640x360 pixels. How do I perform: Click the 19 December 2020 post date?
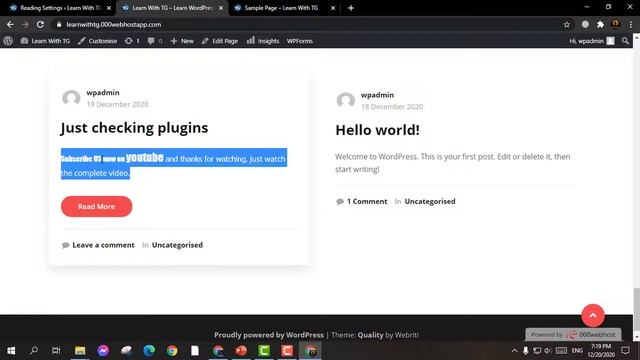tap(118, 104)
